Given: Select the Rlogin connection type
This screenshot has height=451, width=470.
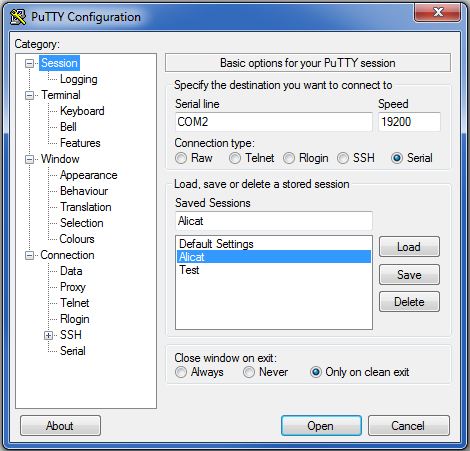Looking at the screenshot, I should click(289, 158).
